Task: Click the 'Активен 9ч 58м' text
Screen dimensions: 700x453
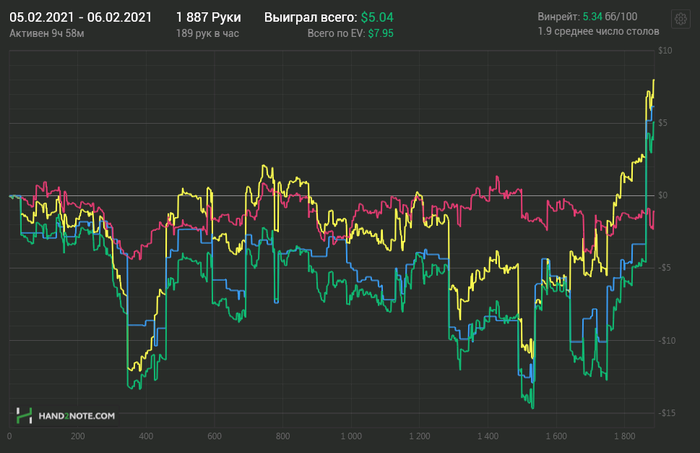Action: 47,33
